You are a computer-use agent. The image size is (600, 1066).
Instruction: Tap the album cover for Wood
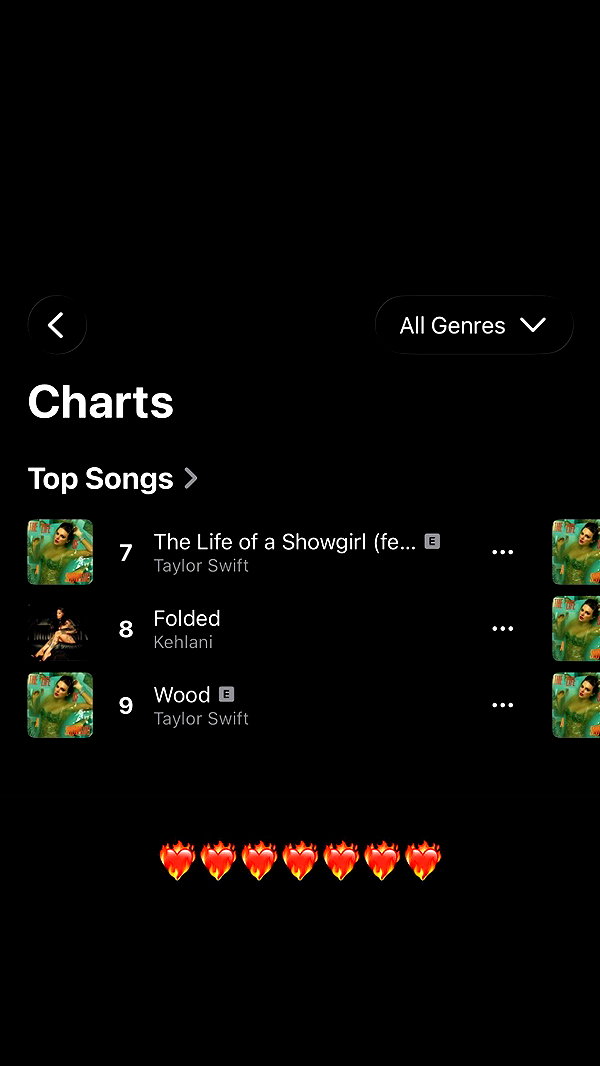pos(60,705)
